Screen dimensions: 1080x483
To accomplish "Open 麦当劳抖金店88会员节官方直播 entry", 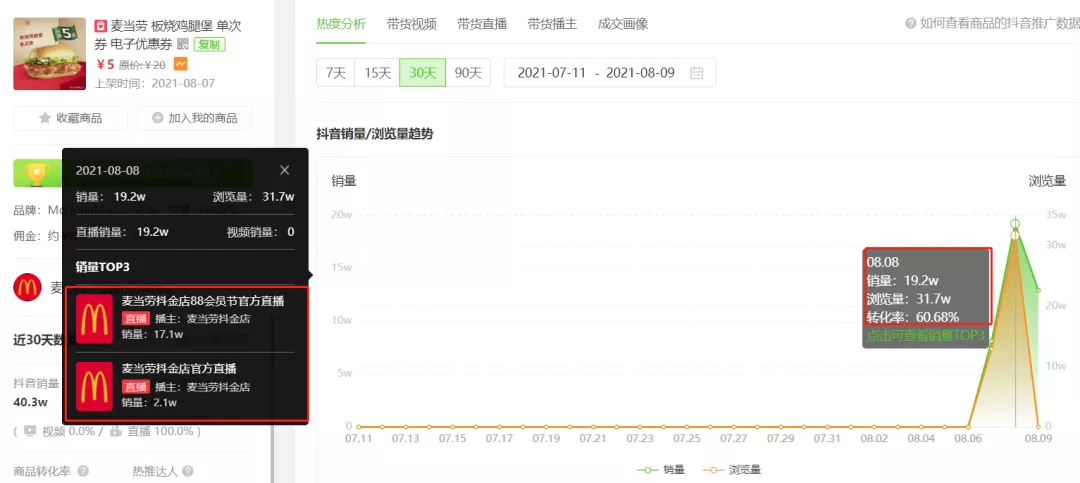I will point(185,318).
